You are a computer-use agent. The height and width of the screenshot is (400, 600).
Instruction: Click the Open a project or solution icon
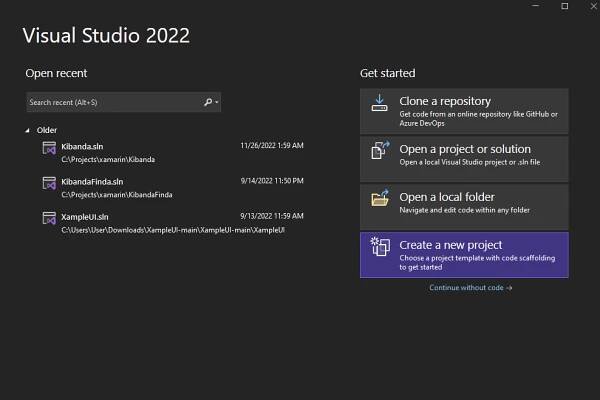click(380, 150)
